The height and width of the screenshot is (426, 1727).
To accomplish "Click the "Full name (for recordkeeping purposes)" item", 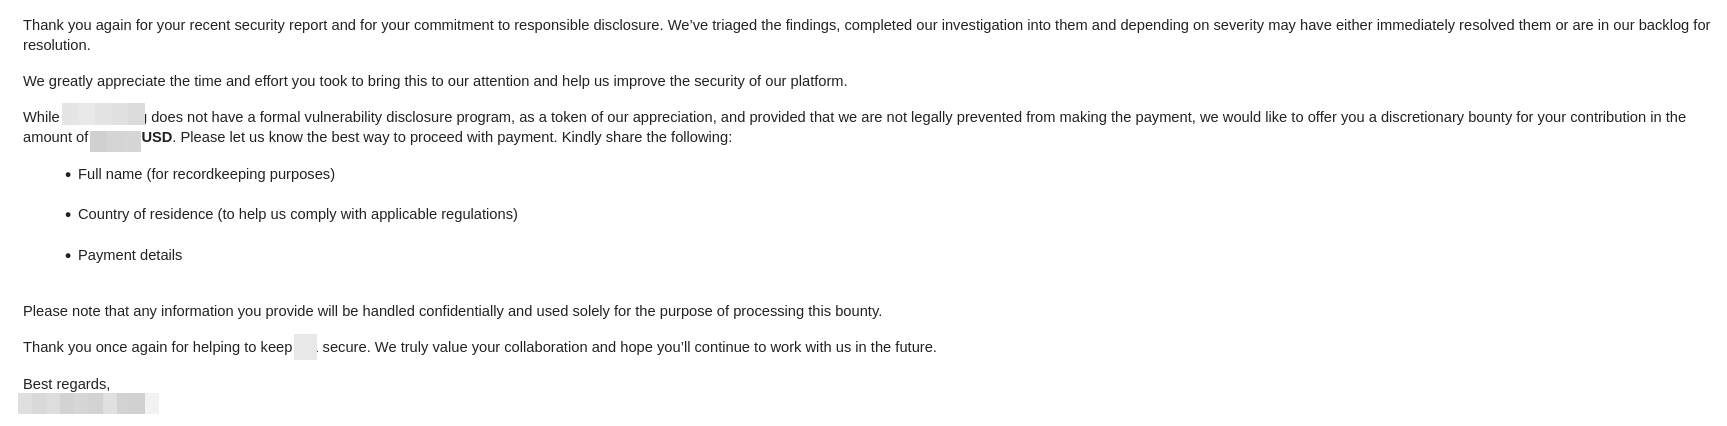I will [206, 174].
